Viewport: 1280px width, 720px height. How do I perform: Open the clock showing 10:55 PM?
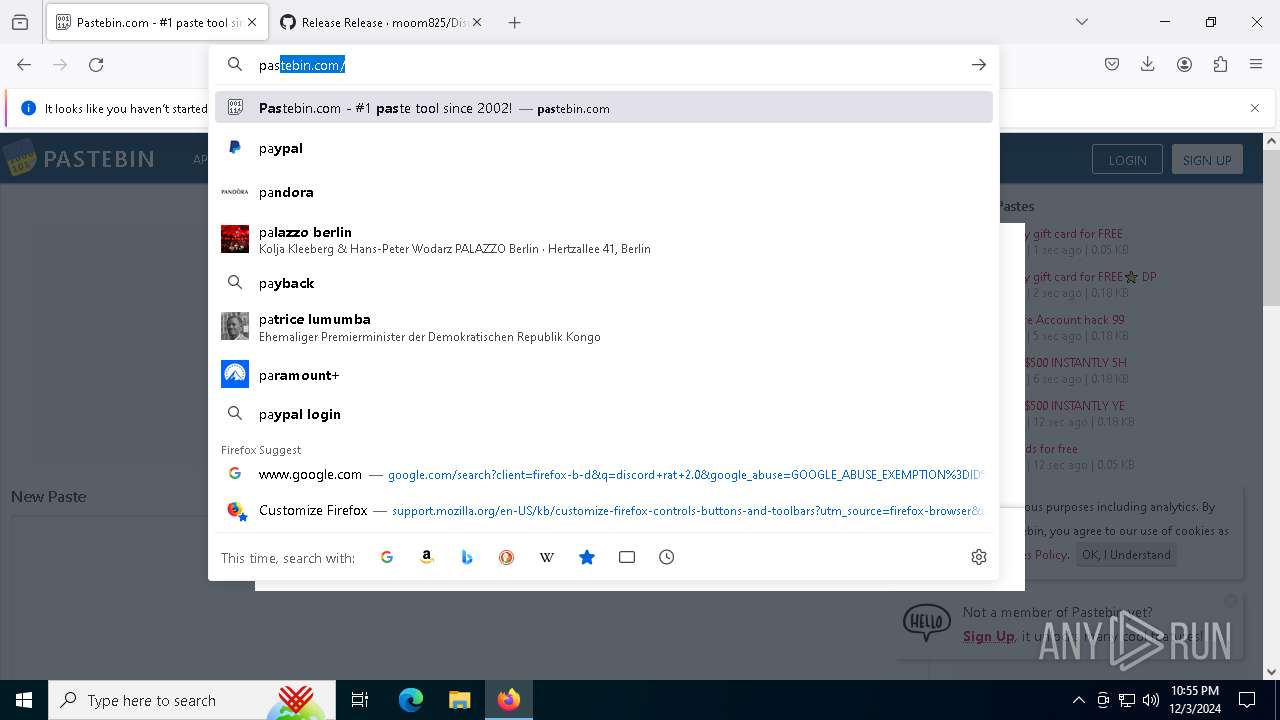click(x=1195, y=700)
